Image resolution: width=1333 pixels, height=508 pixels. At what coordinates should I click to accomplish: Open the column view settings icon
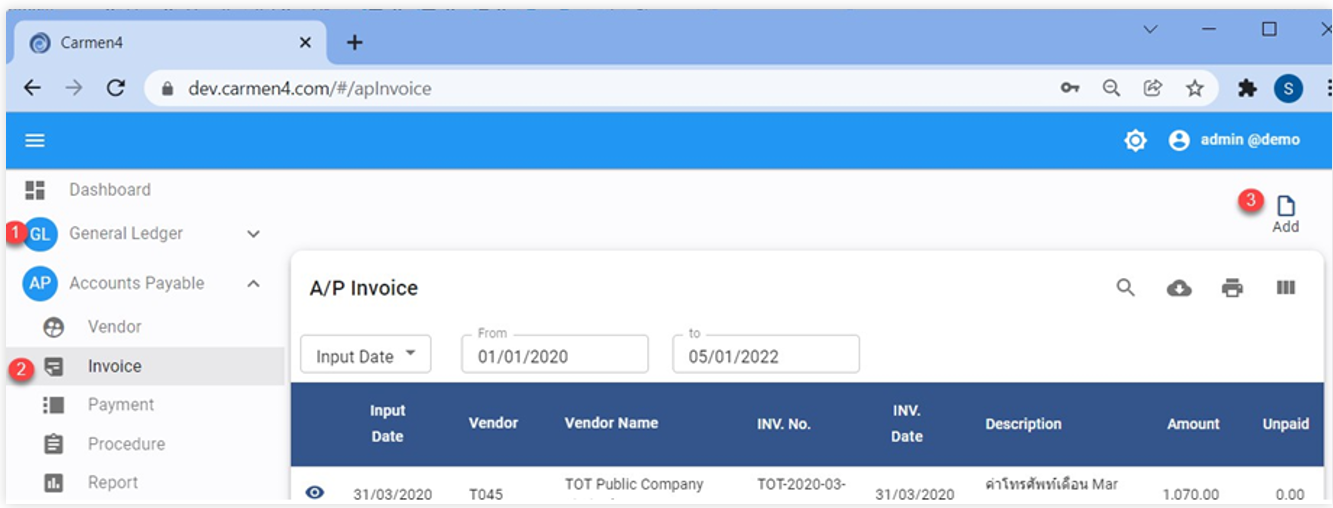coord(1286,288)
